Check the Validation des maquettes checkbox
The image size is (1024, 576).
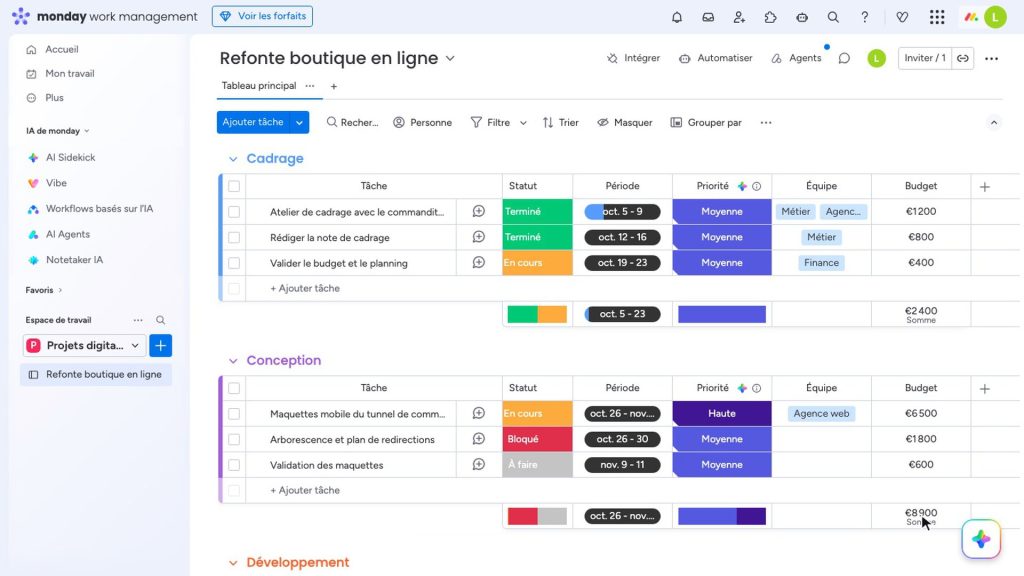(234, 465)
